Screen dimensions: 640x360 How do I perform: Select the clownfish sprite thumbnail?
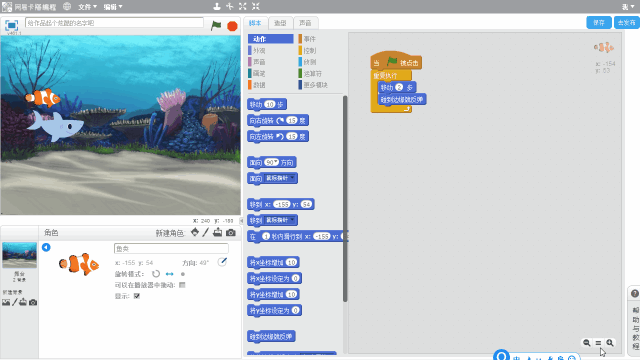click(79, 264)
